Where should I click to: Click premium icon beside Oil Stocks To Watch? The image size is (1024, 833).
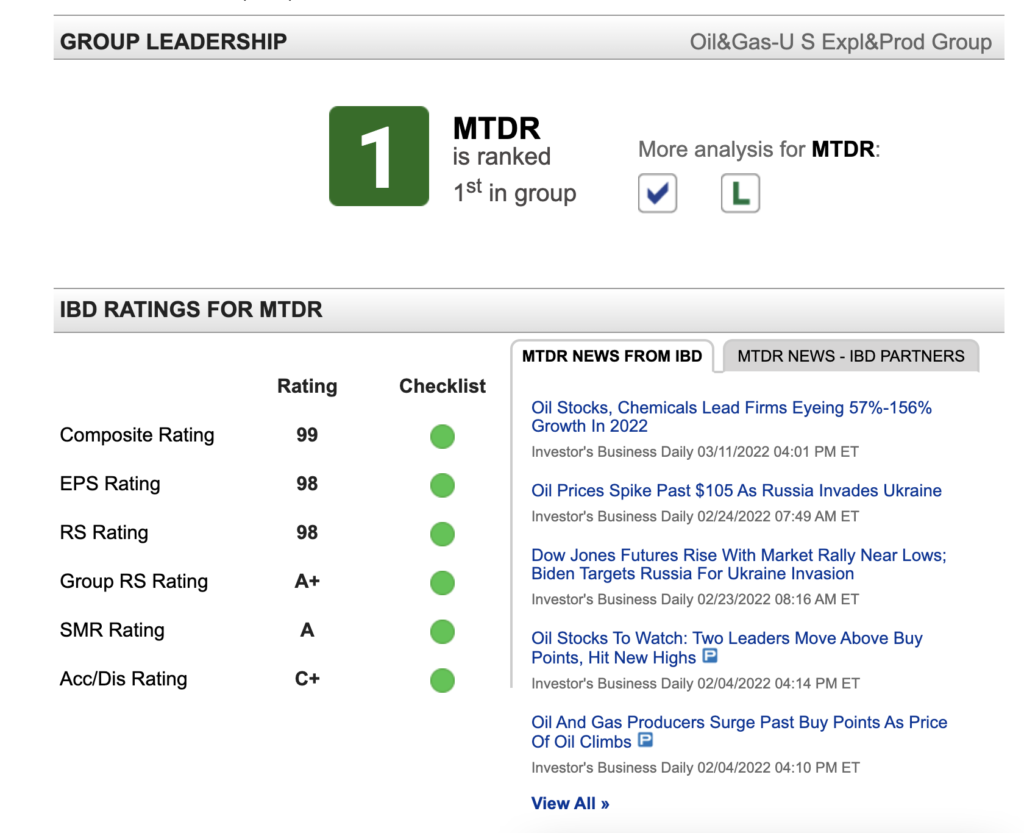[710, 655]
